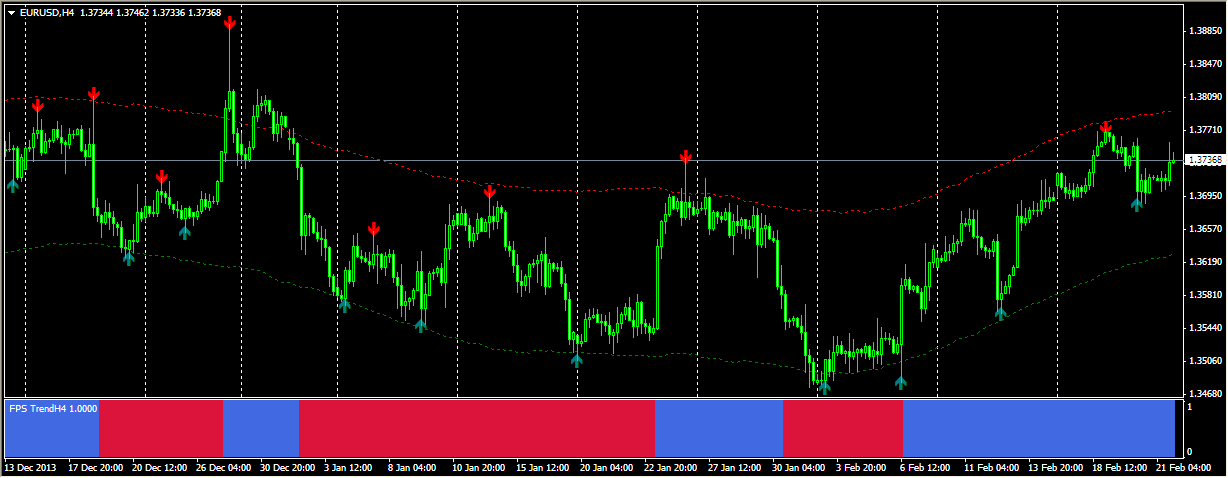The image size is (1228, 478).
Task: Click the 1.36190 price scale value
Action: pyautogui.click(x=1208, y=262)
